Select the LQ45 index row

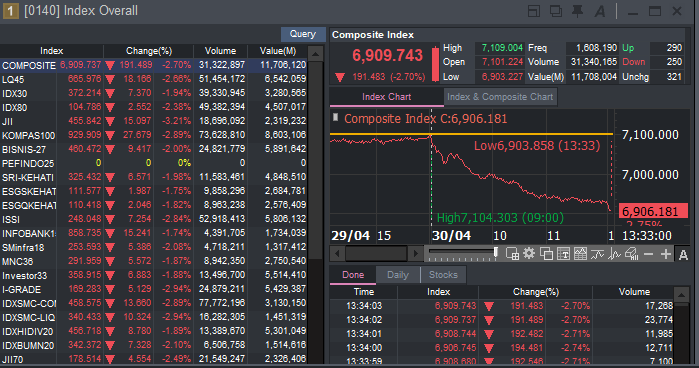pyautogui.click(x=154, y=79)
